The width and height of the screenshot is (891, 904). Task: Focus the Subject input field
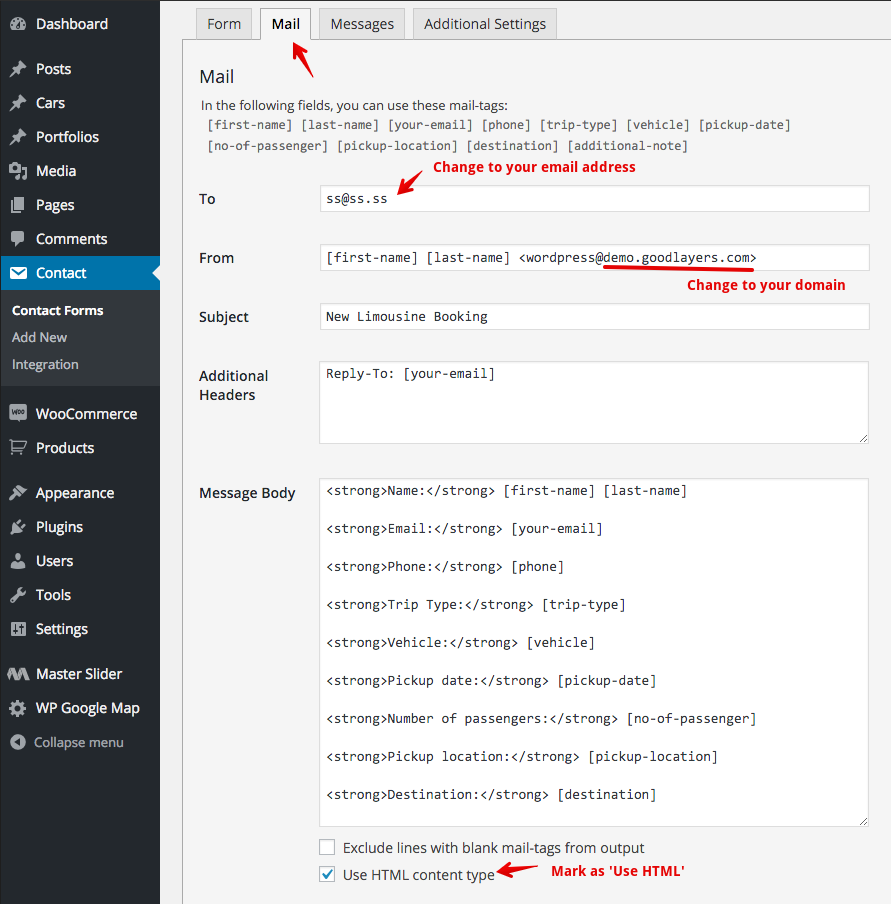click(x=595, y=317)
